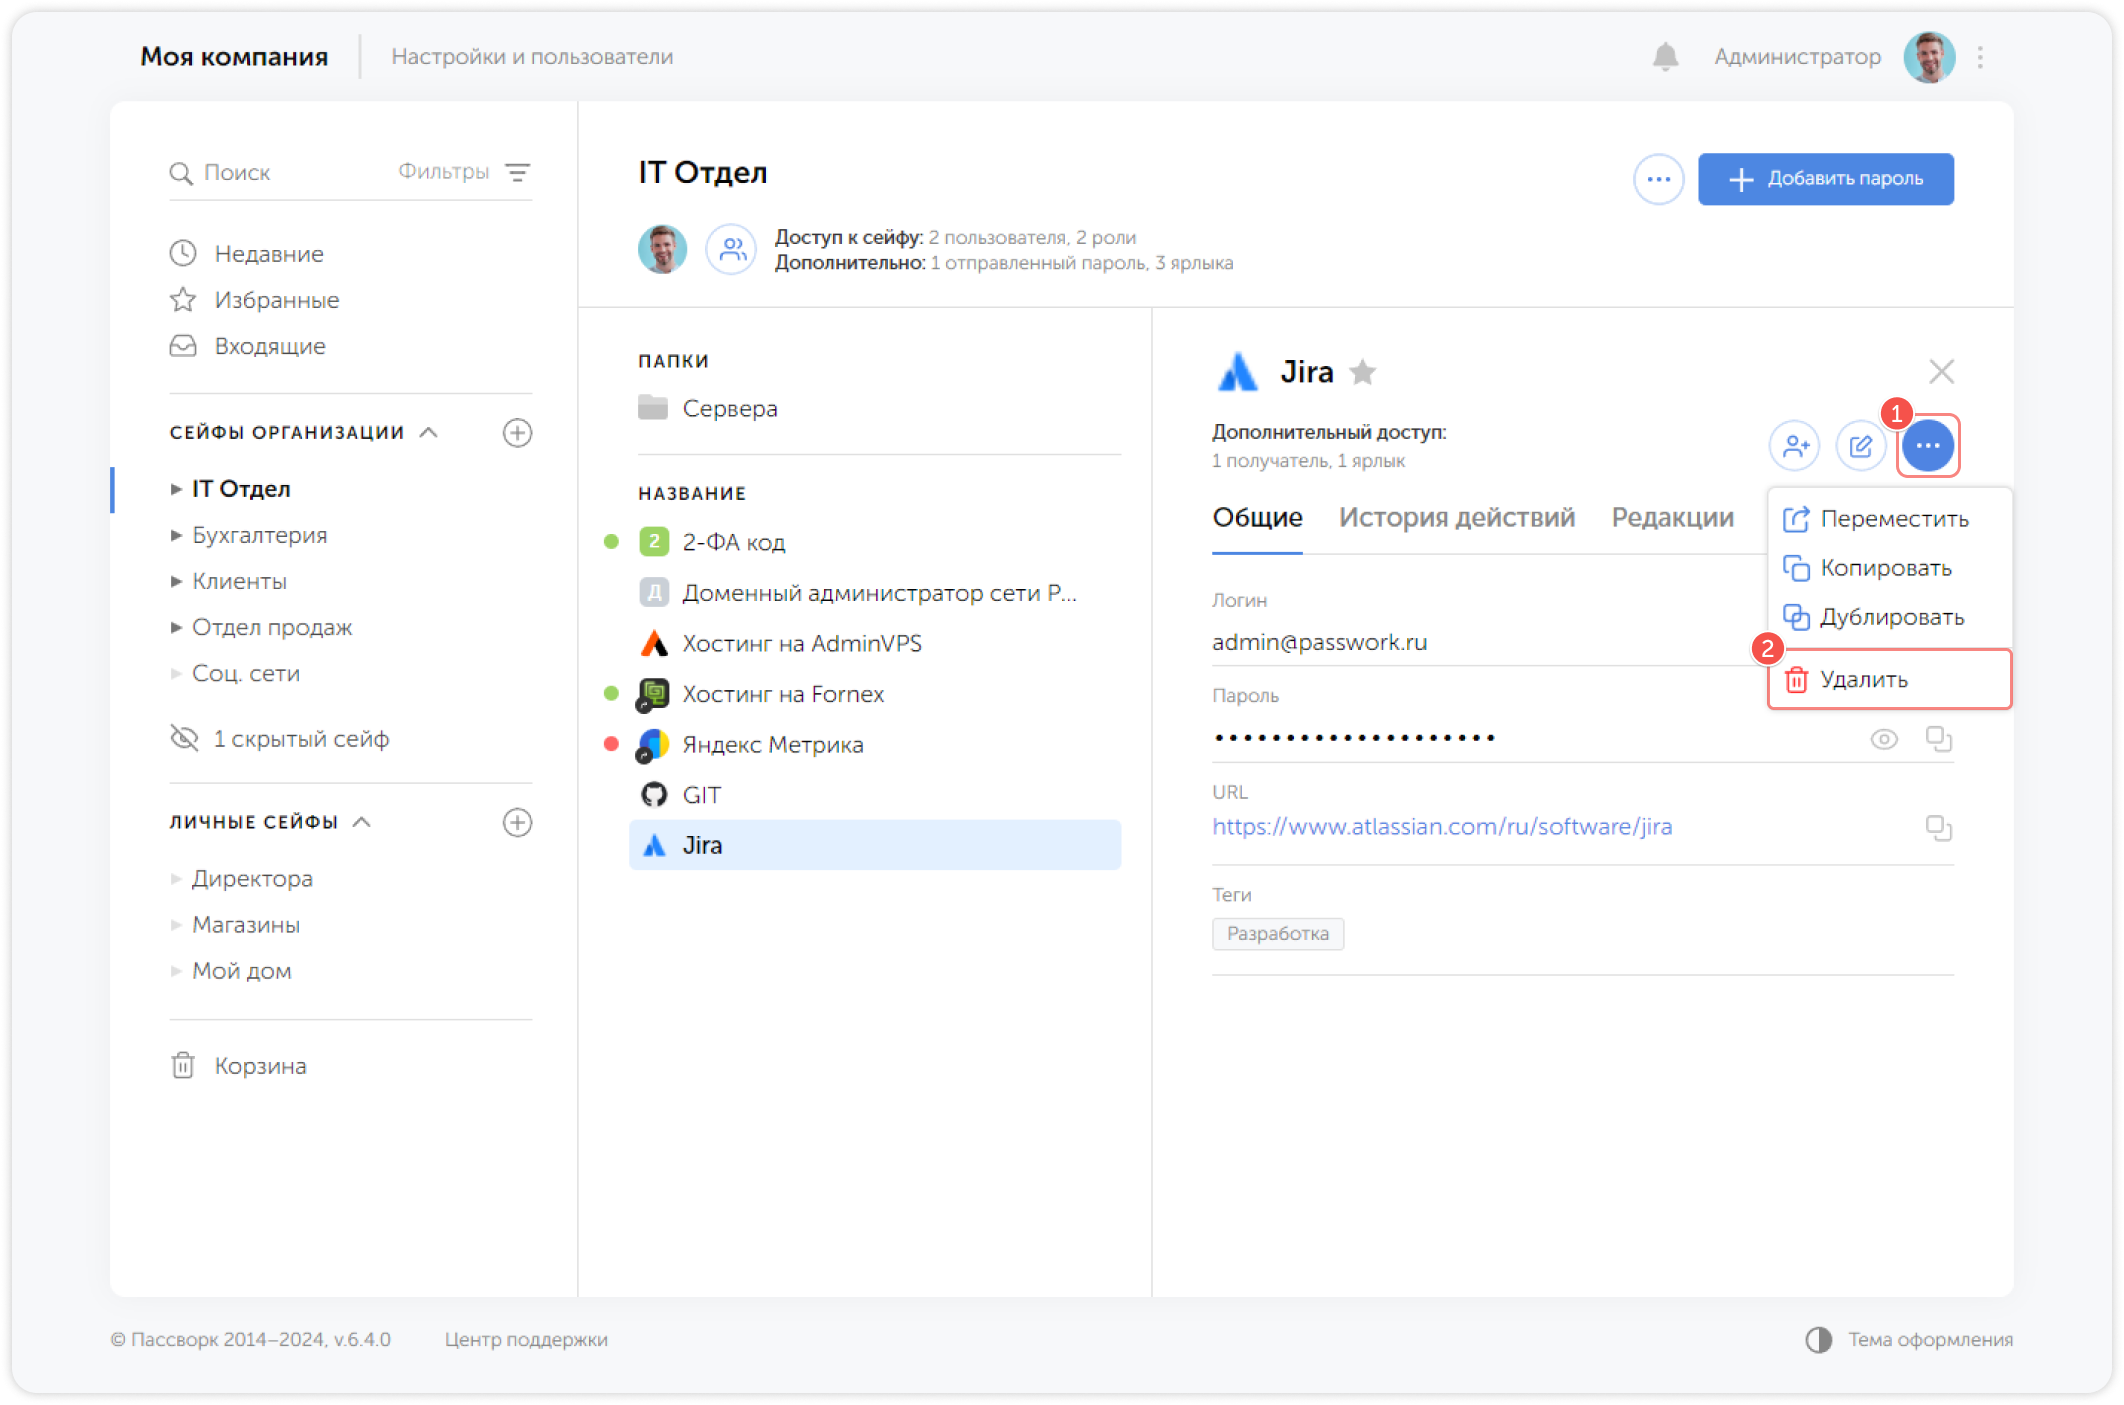Copy the URL with copy icon
Image resolution: width=2124 pixels, height=1405 pixels.
[x=1938, y=827]
